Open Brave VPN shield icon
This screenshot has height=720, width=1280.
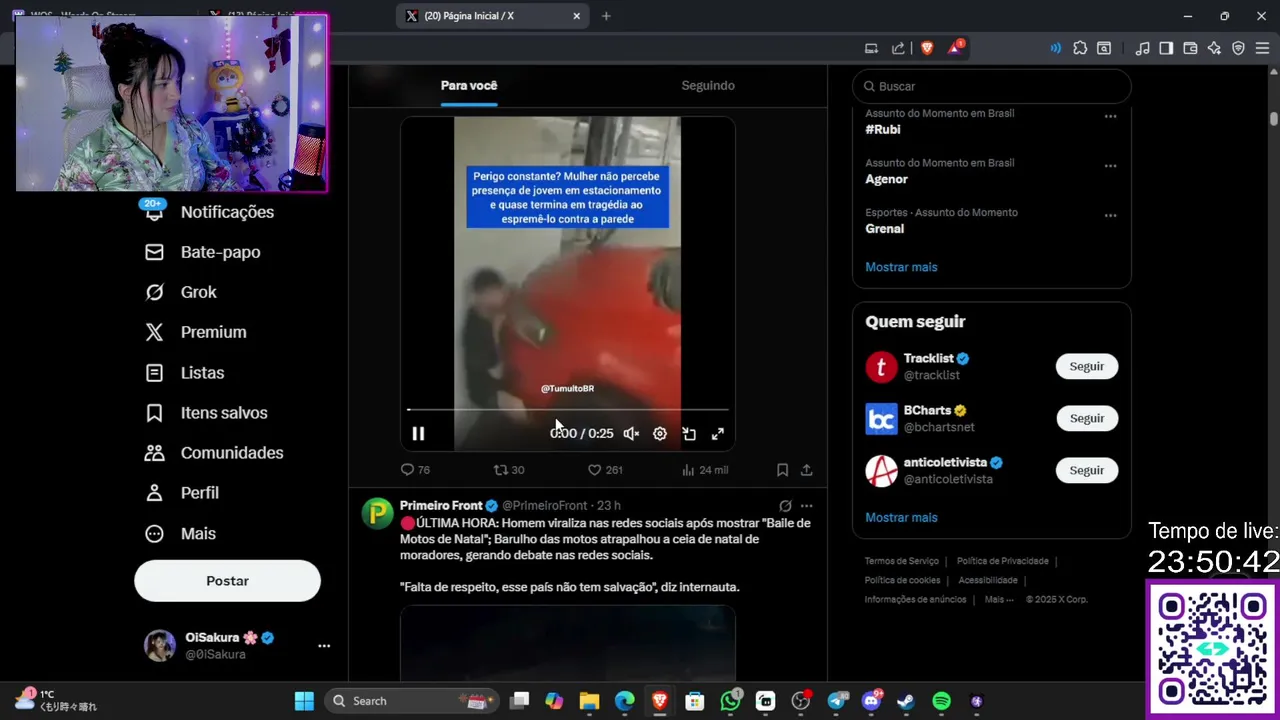pos(1238,48)
